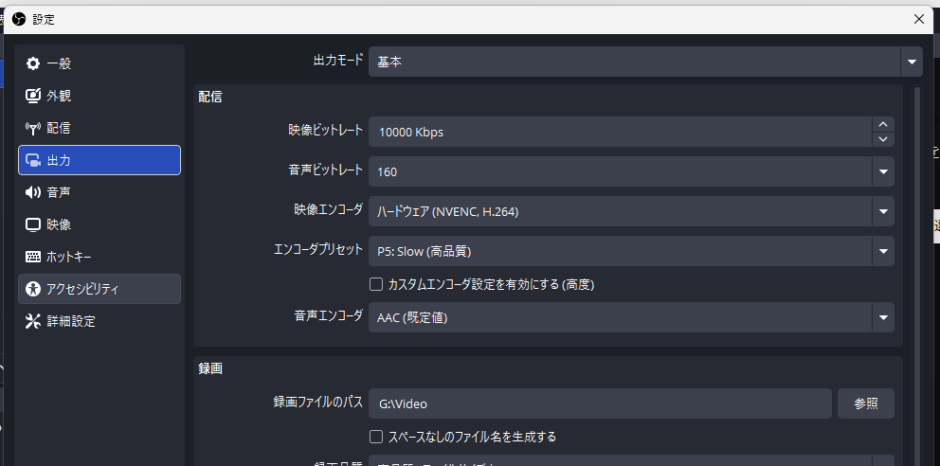Select the アクセシビリティ settings page
Screen dimensions: 940x466
[100, 289]
